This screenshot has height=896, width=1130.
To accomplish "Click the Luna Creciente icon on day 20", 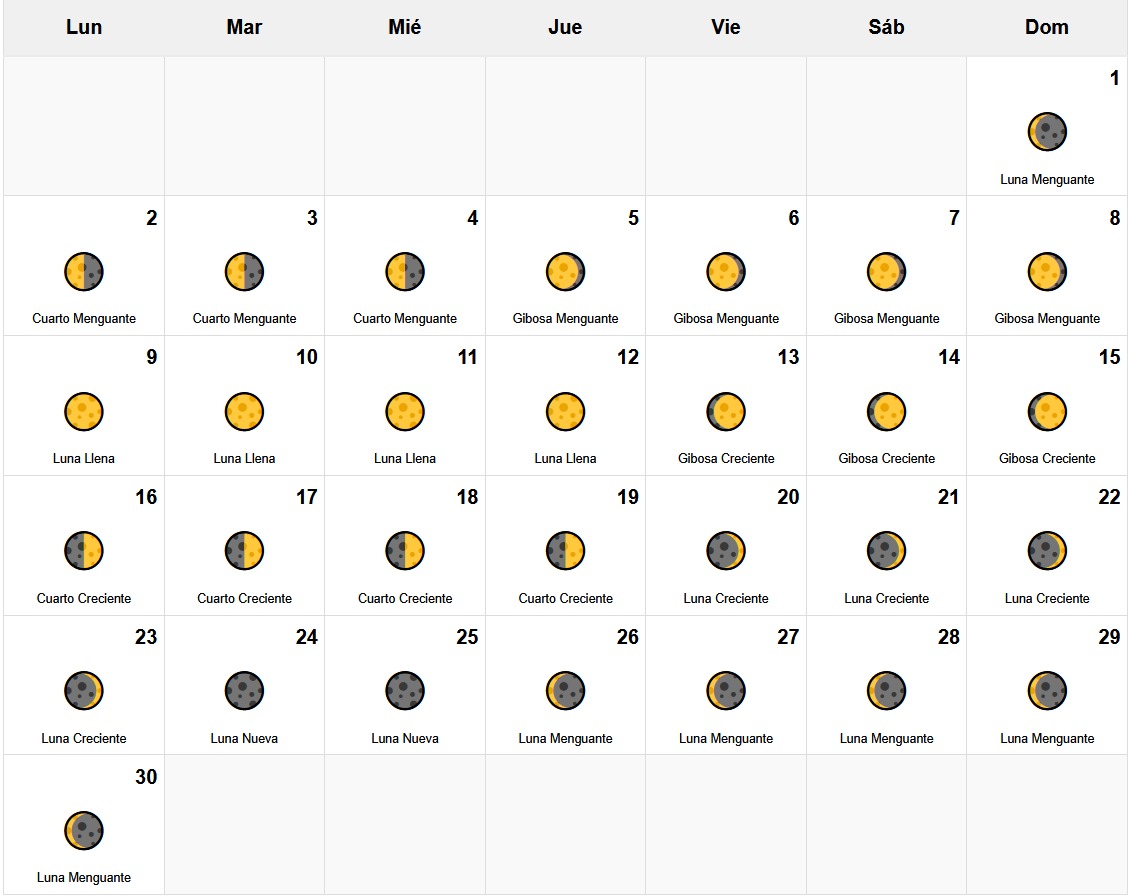I will 726,551.
